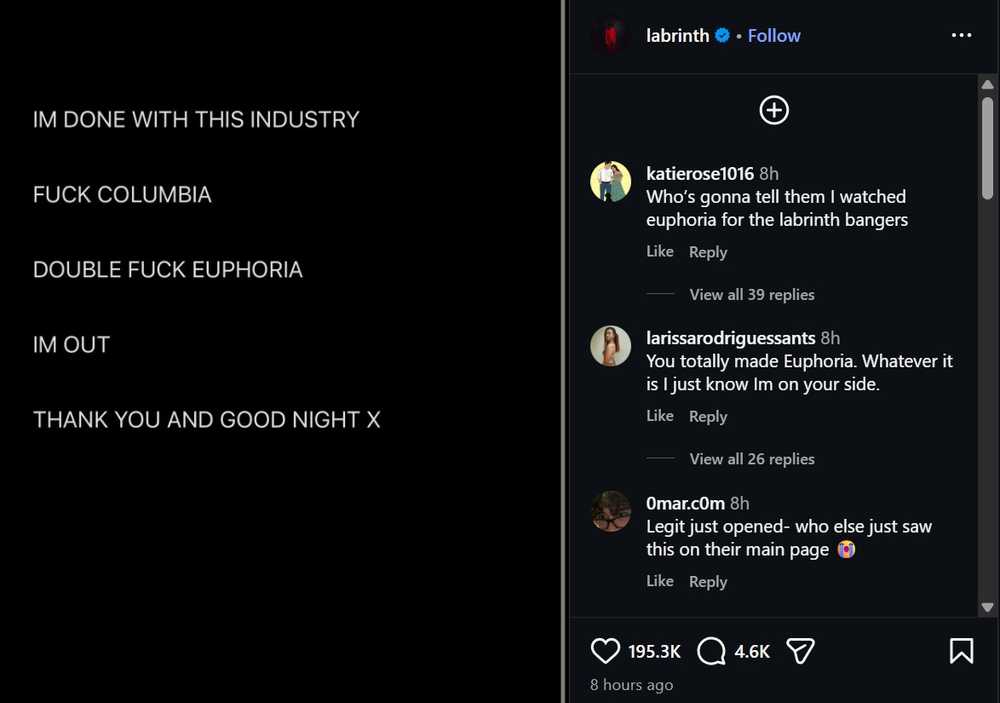Open 0mar.c0m username link

pos(685,503)
